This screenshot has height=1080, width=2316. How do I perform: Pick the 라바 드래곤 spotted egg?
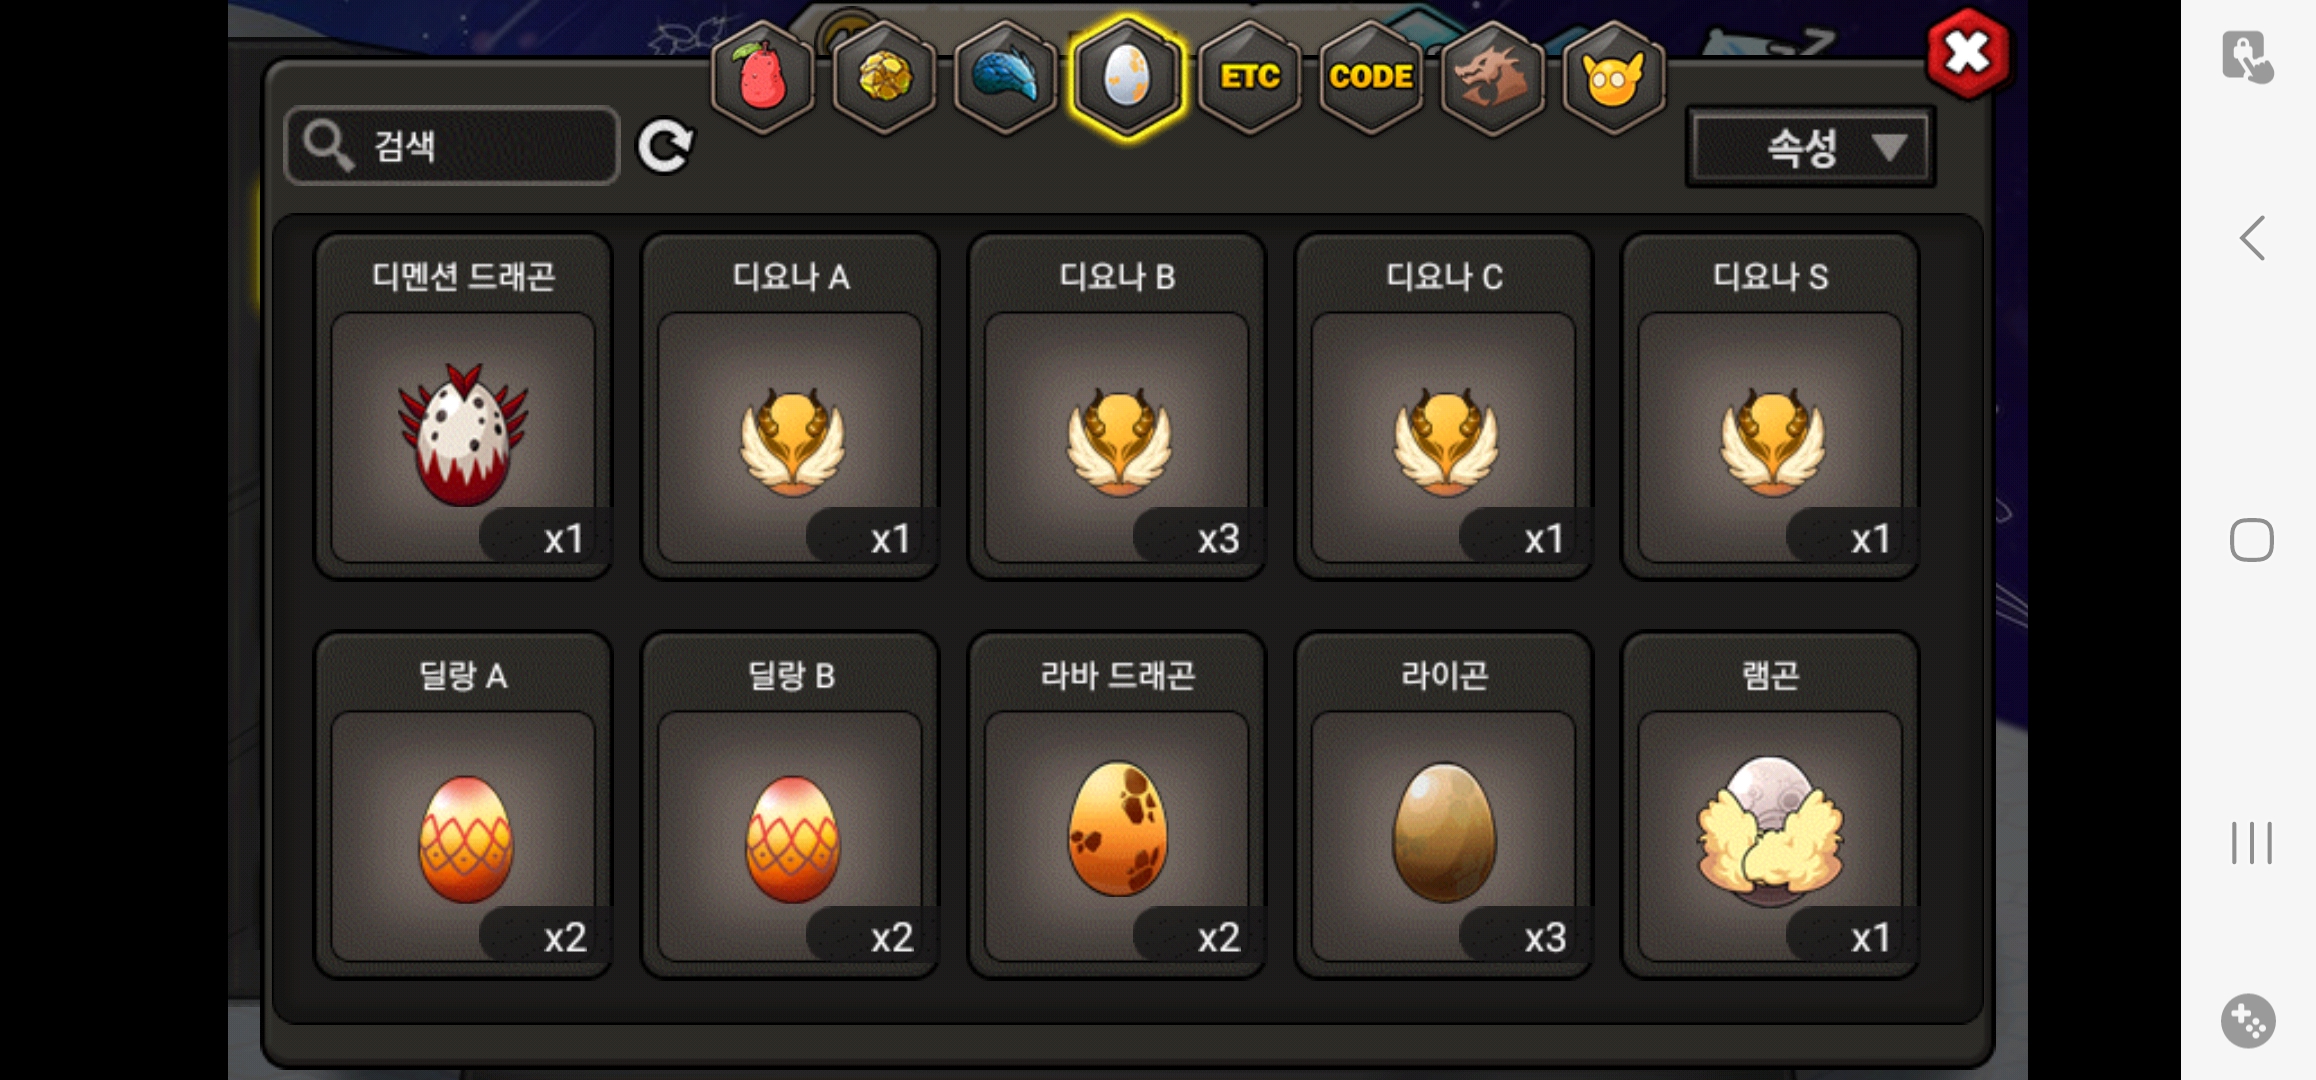[x=1117, y=805]
